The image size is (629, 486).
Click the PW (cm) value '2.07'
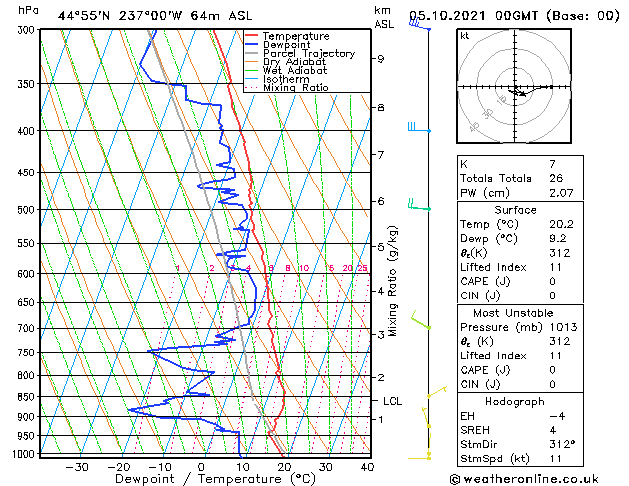pyautogui.click(x=561, y=193)
